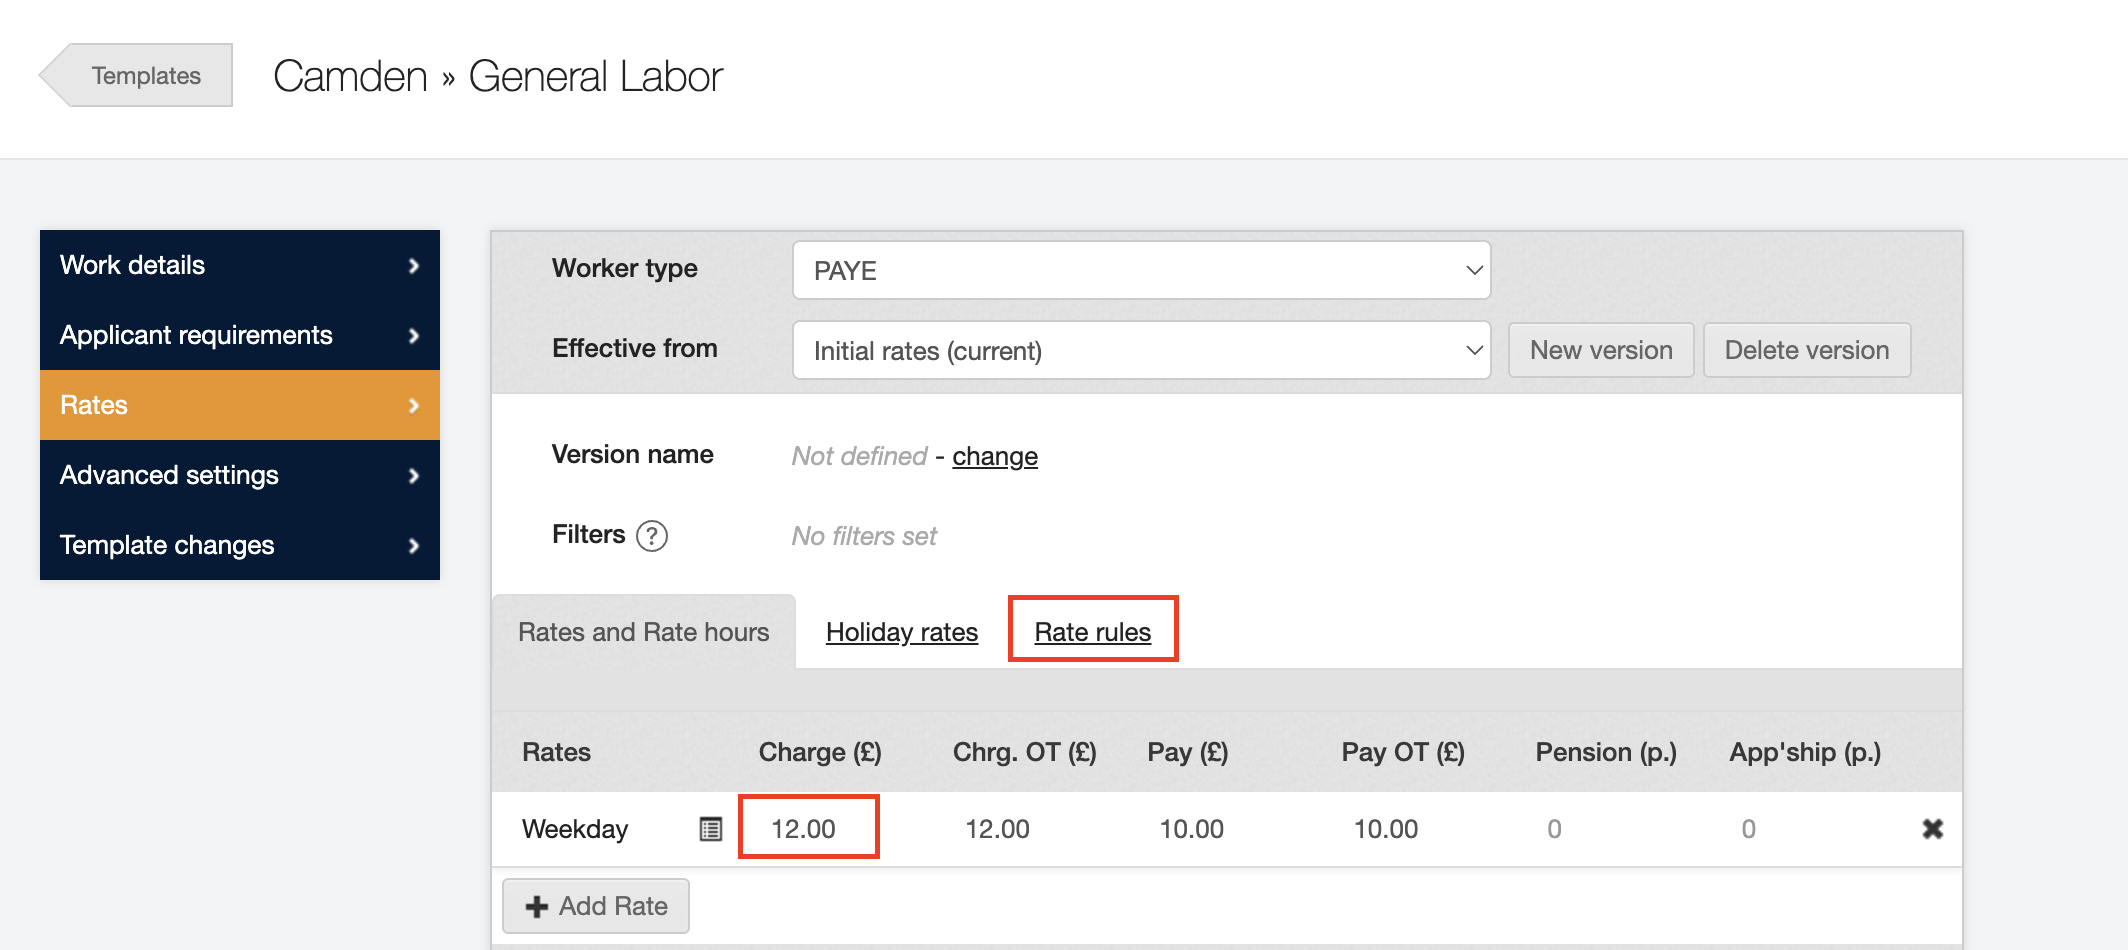Add a new rate

(x=596, y=906)
